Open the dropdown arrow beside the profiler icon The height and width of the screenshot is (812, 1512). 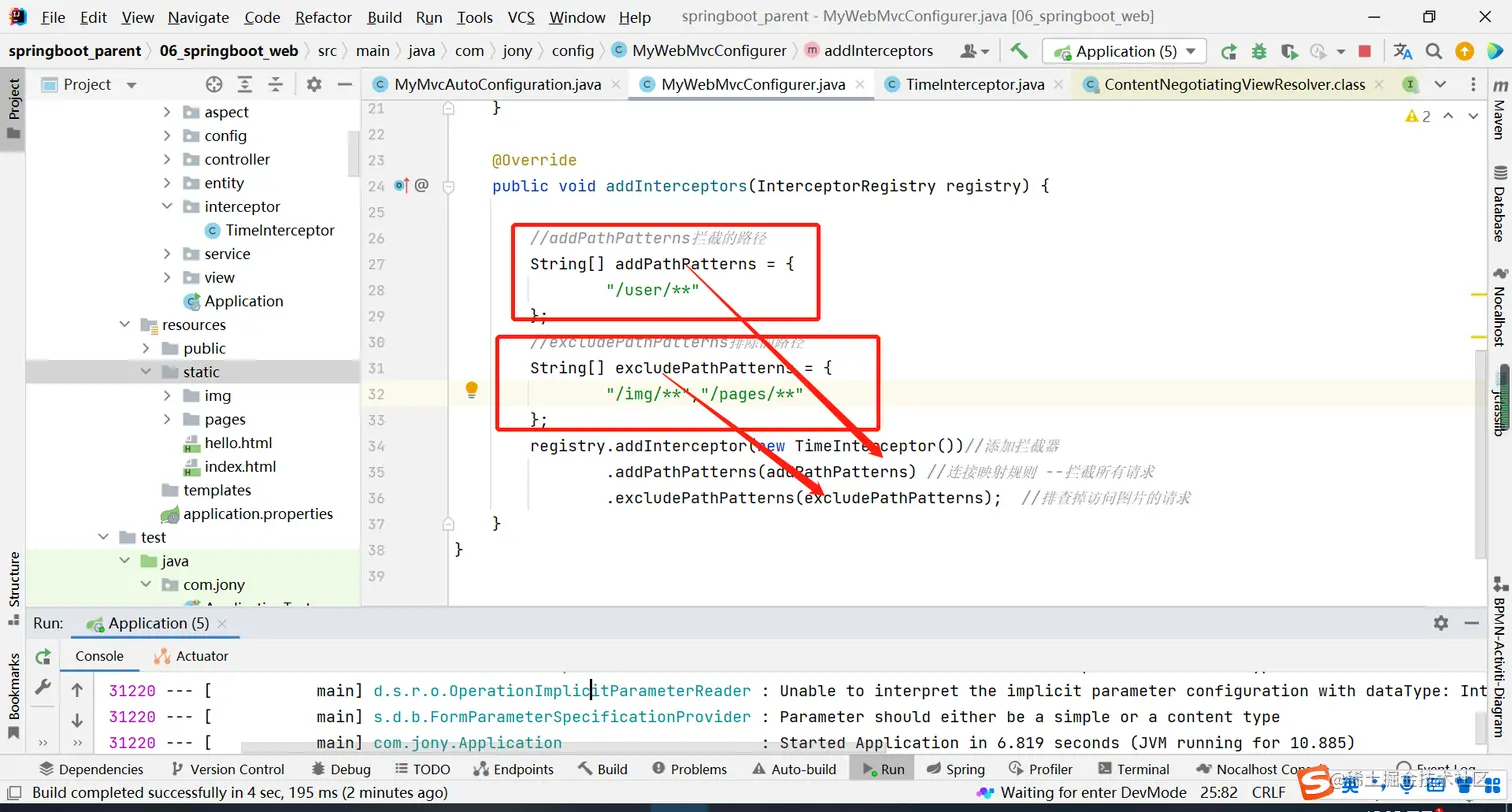point(1342,51)
